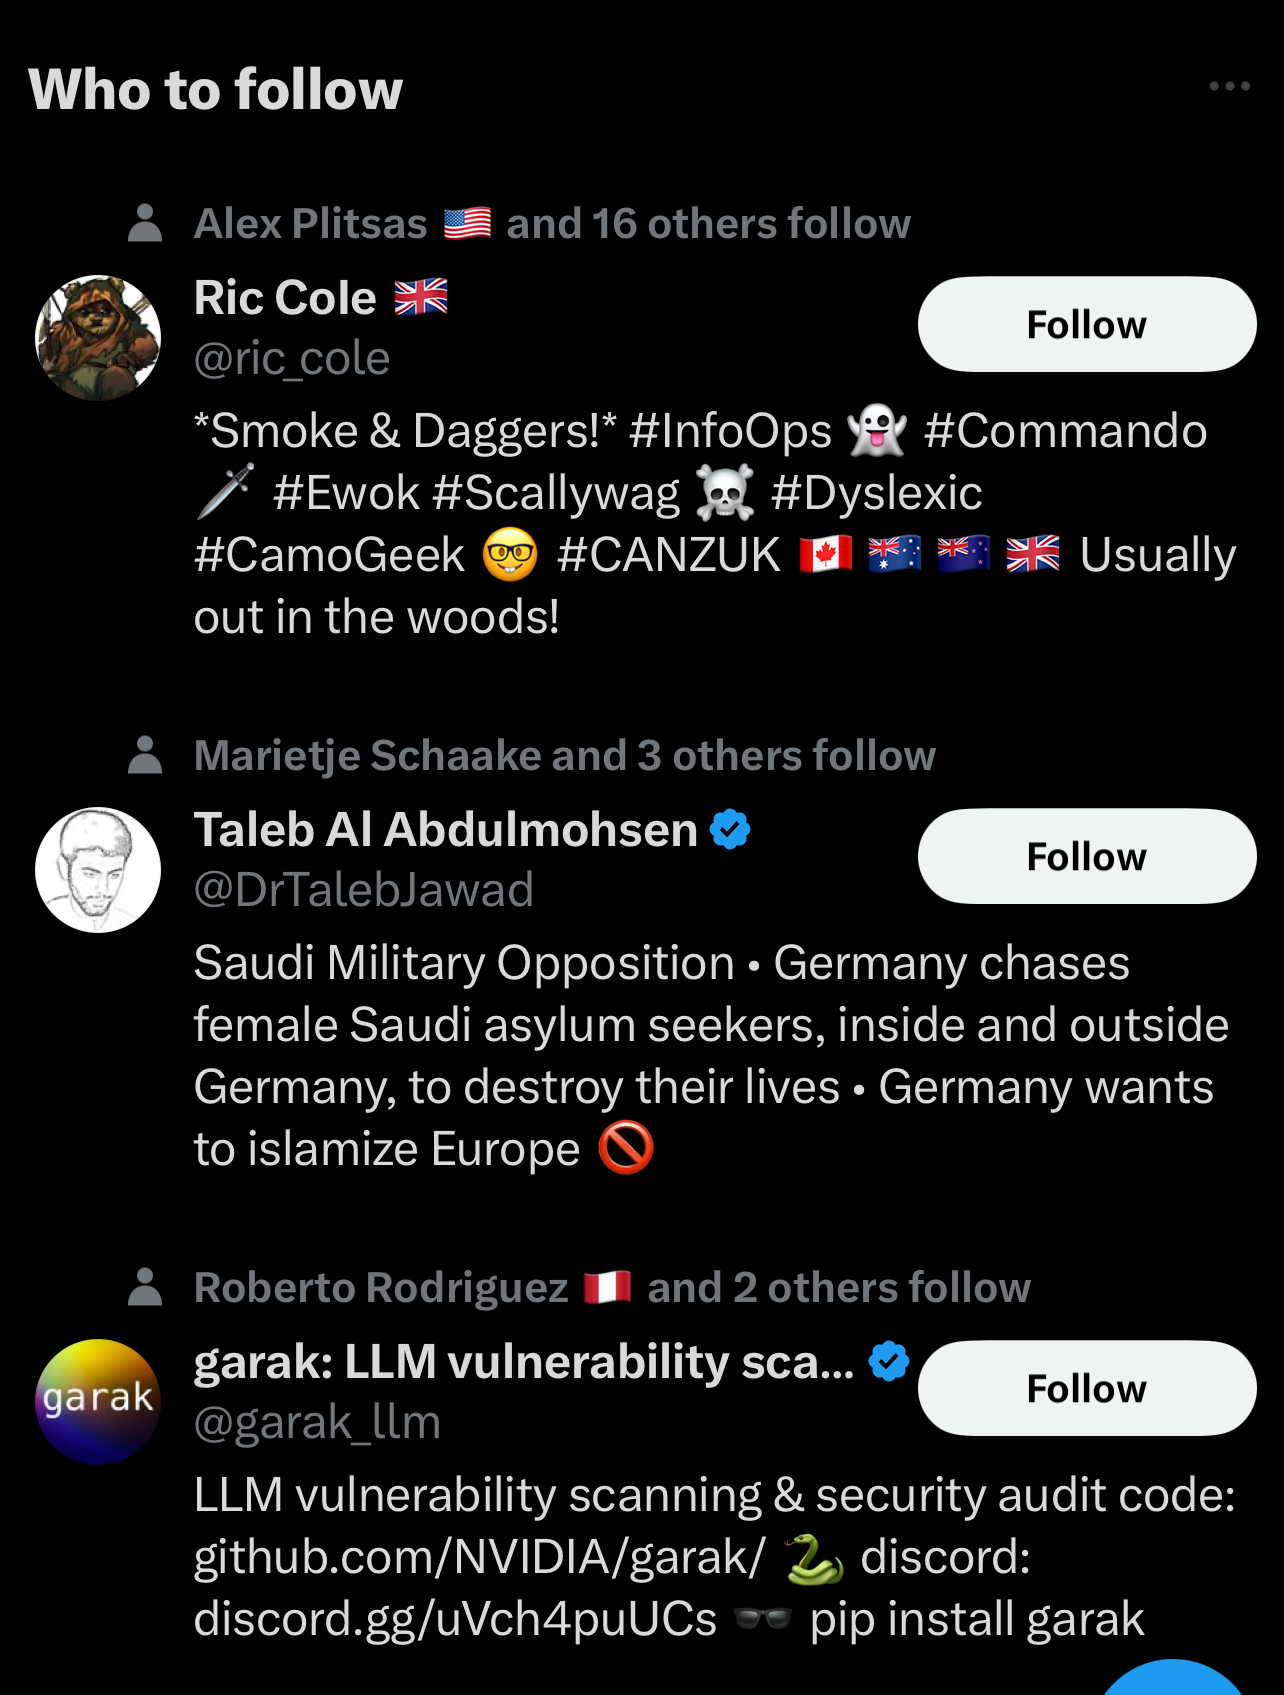
Task: Open the #InfoOps hashtag
Action: pyautogui.click(x=730, y=431)
